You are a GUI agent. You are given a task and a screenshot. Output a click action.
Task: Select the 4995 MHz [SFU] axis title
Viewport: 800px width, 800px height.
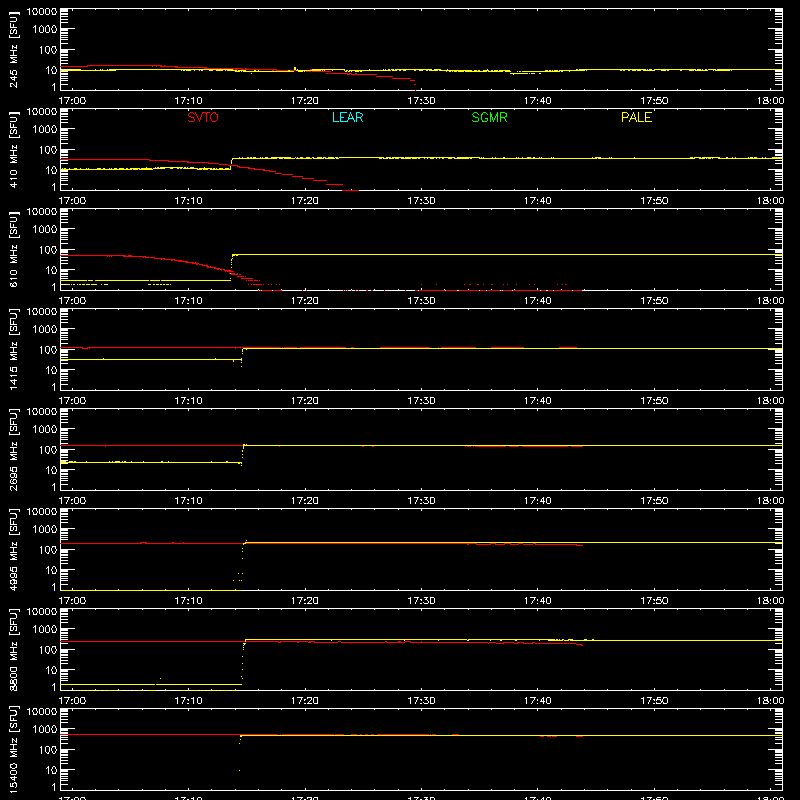point(13,549)
